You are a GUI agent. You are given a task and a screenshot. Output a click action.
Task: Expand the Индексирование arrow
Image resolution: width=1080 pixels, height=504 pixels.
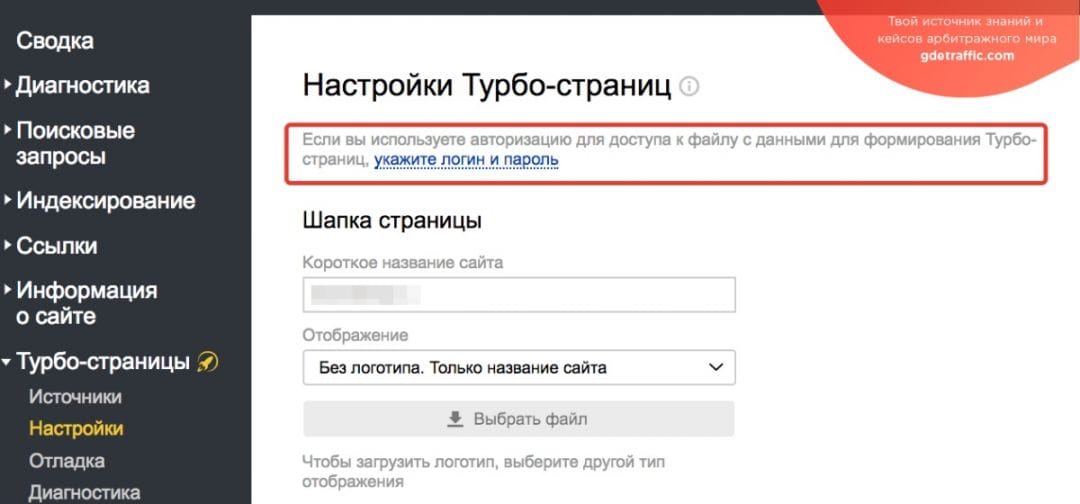(x=7, y=200)
